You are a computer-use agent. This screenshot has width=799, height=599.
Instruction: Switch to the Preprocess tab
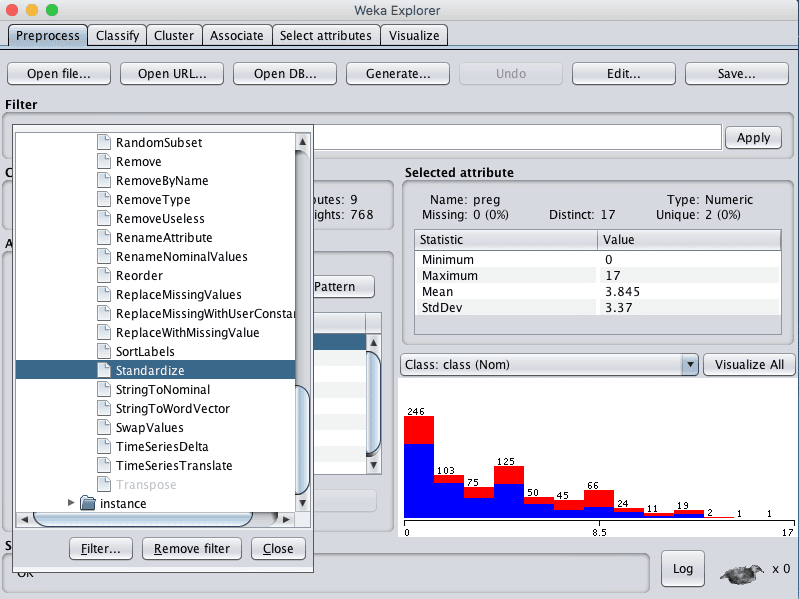(48, 36)
